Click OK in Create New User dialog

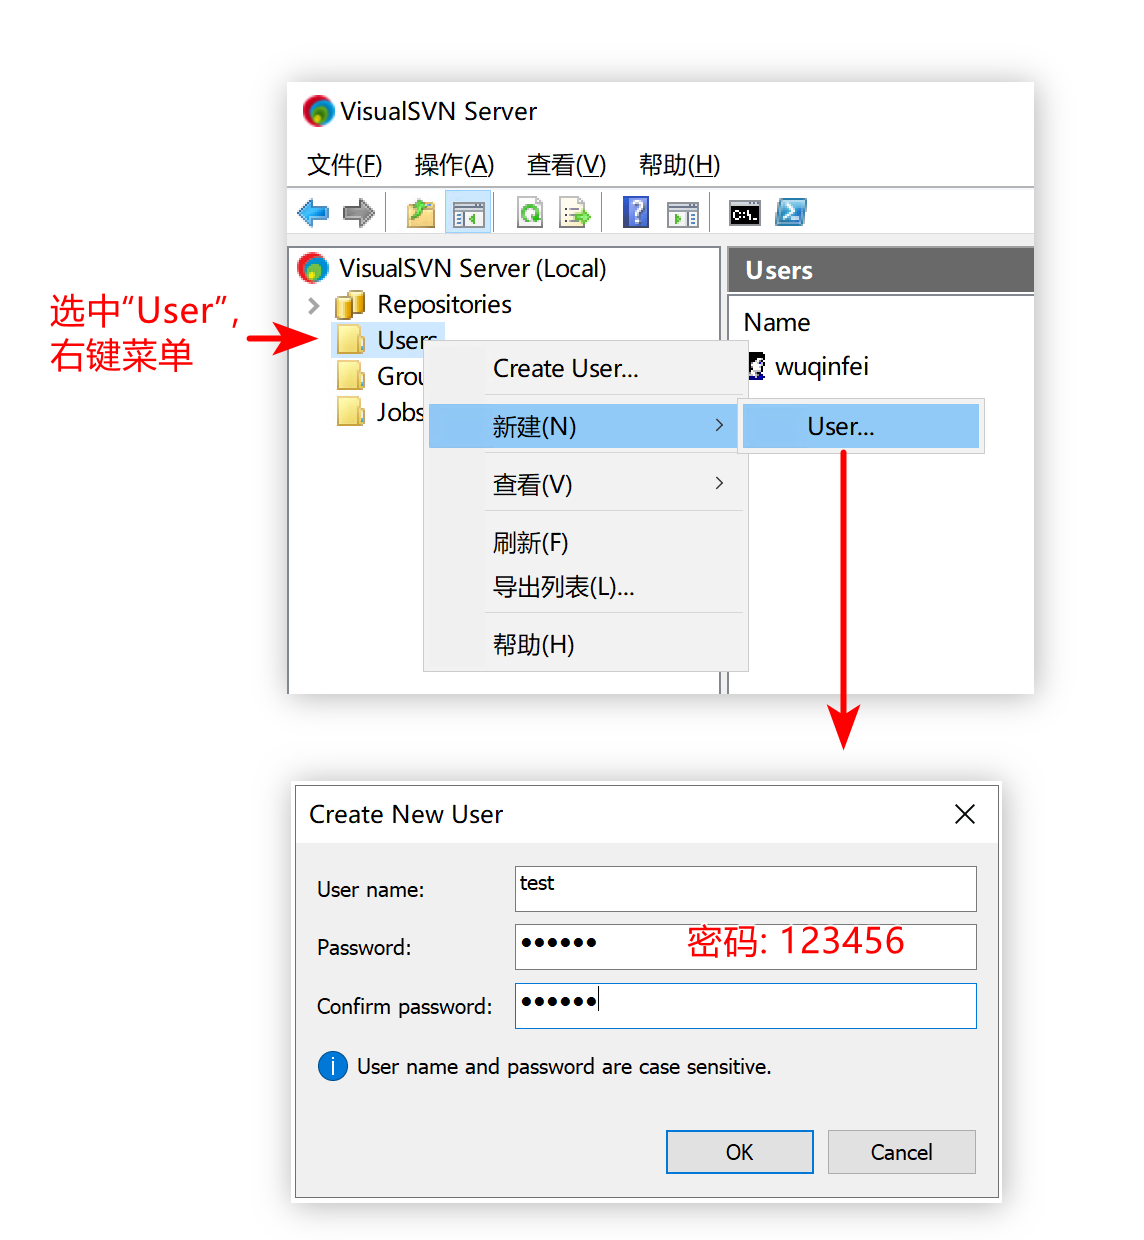pyautogui.click(x=740, y=1152)
